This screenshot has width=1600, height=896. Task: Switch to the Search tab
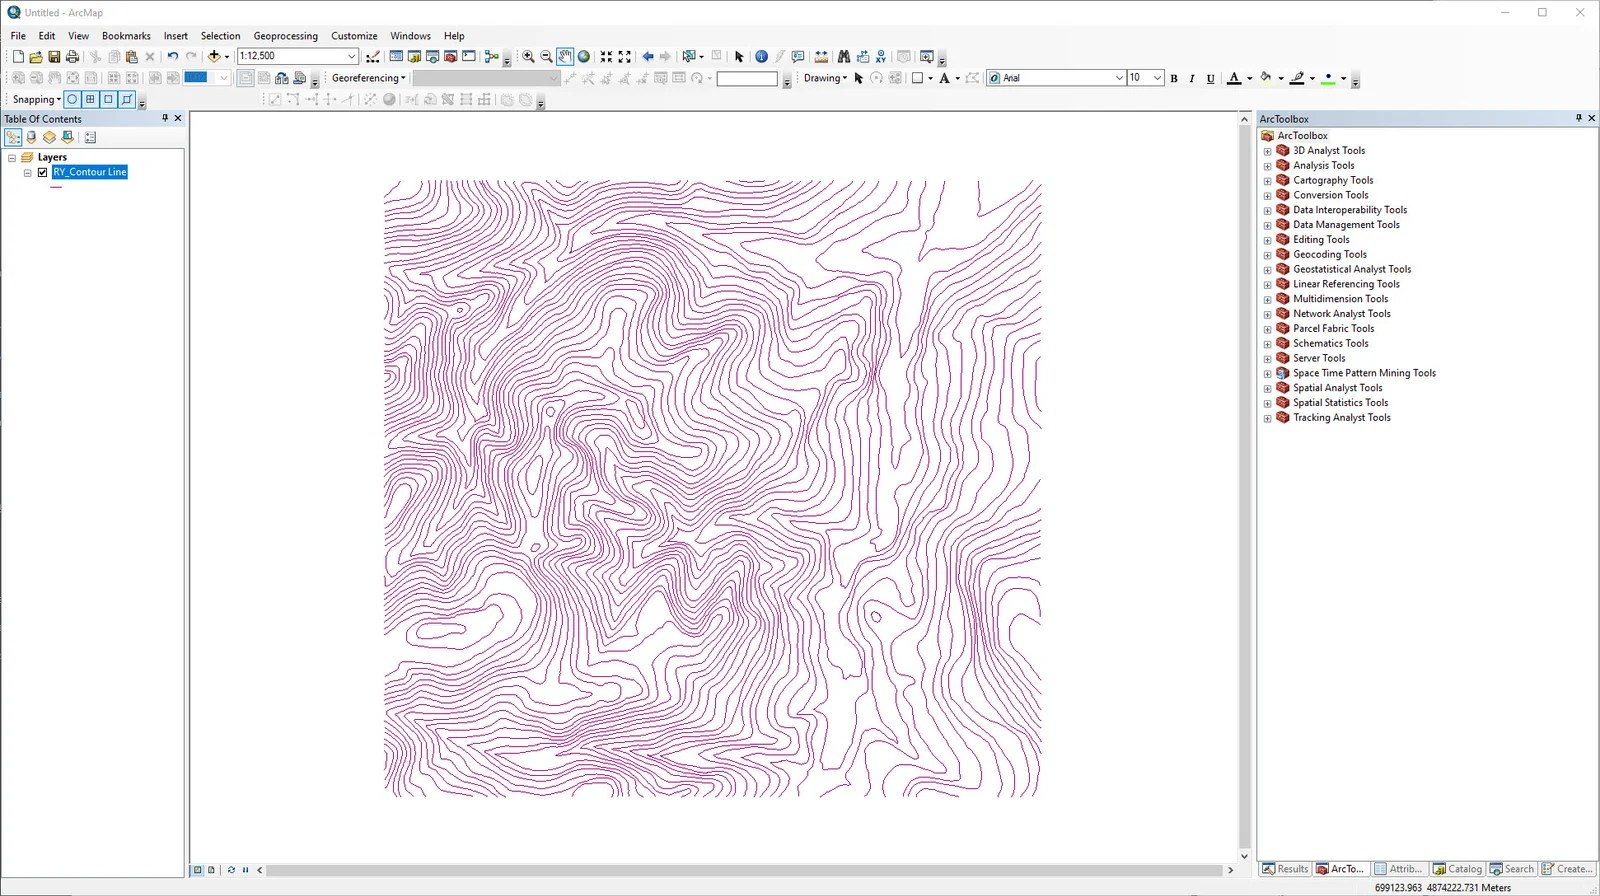1512,869
